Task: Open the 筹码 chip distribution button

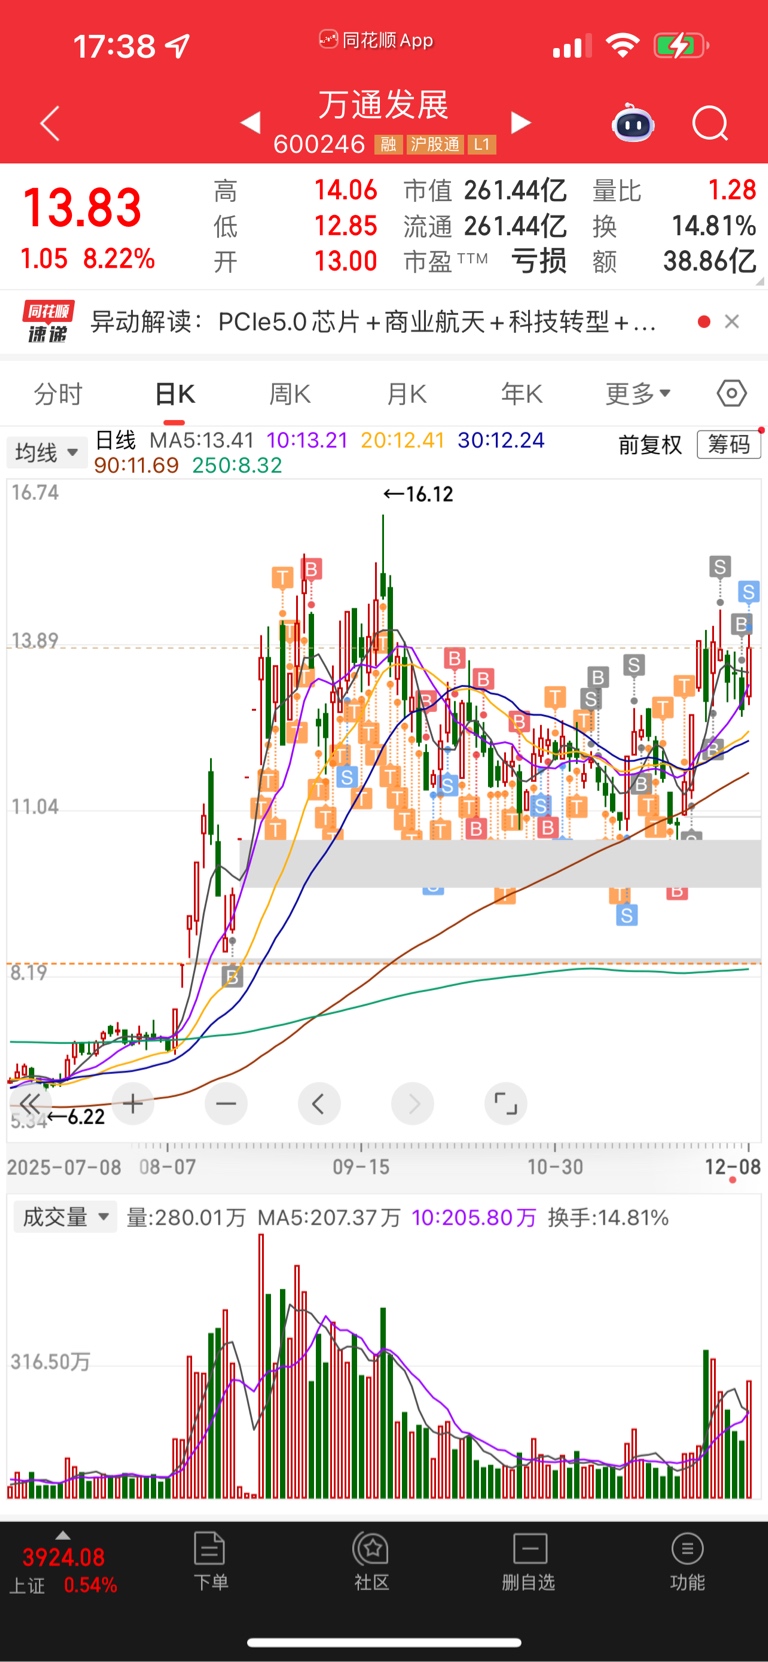Action: click(729, 444)
